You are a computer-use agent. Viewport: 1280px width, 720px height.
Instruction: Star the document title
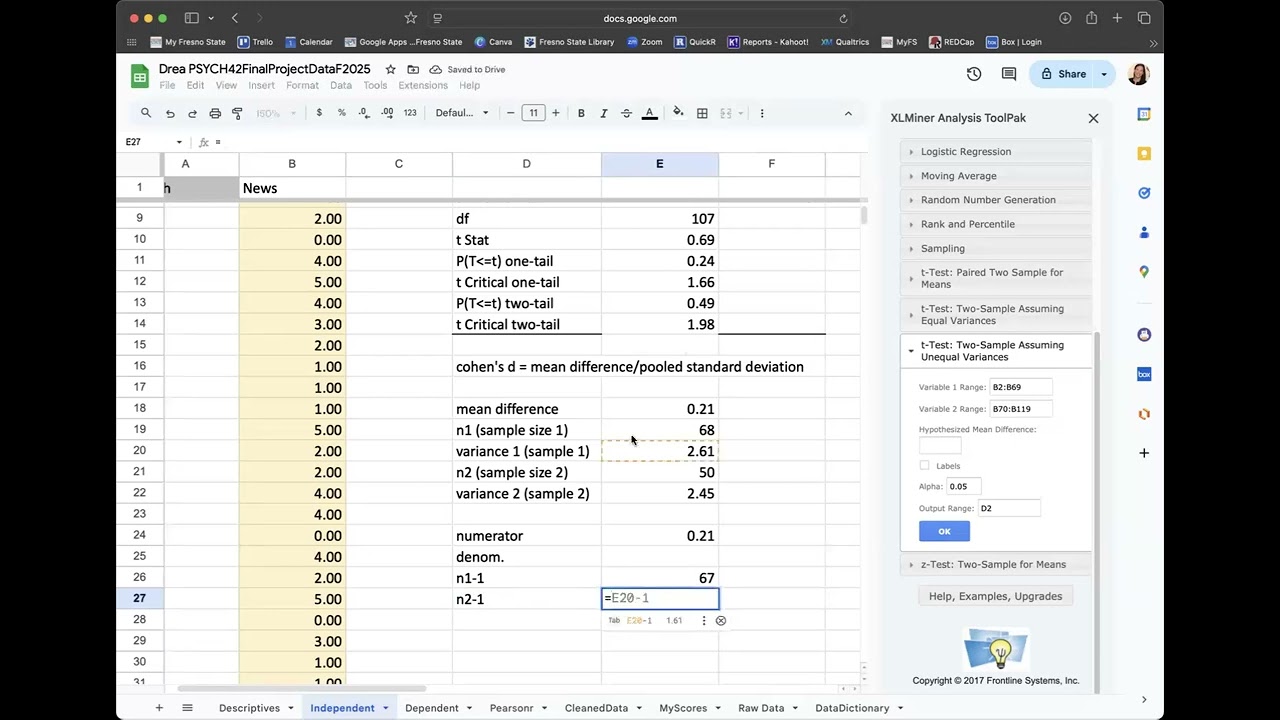390,69
